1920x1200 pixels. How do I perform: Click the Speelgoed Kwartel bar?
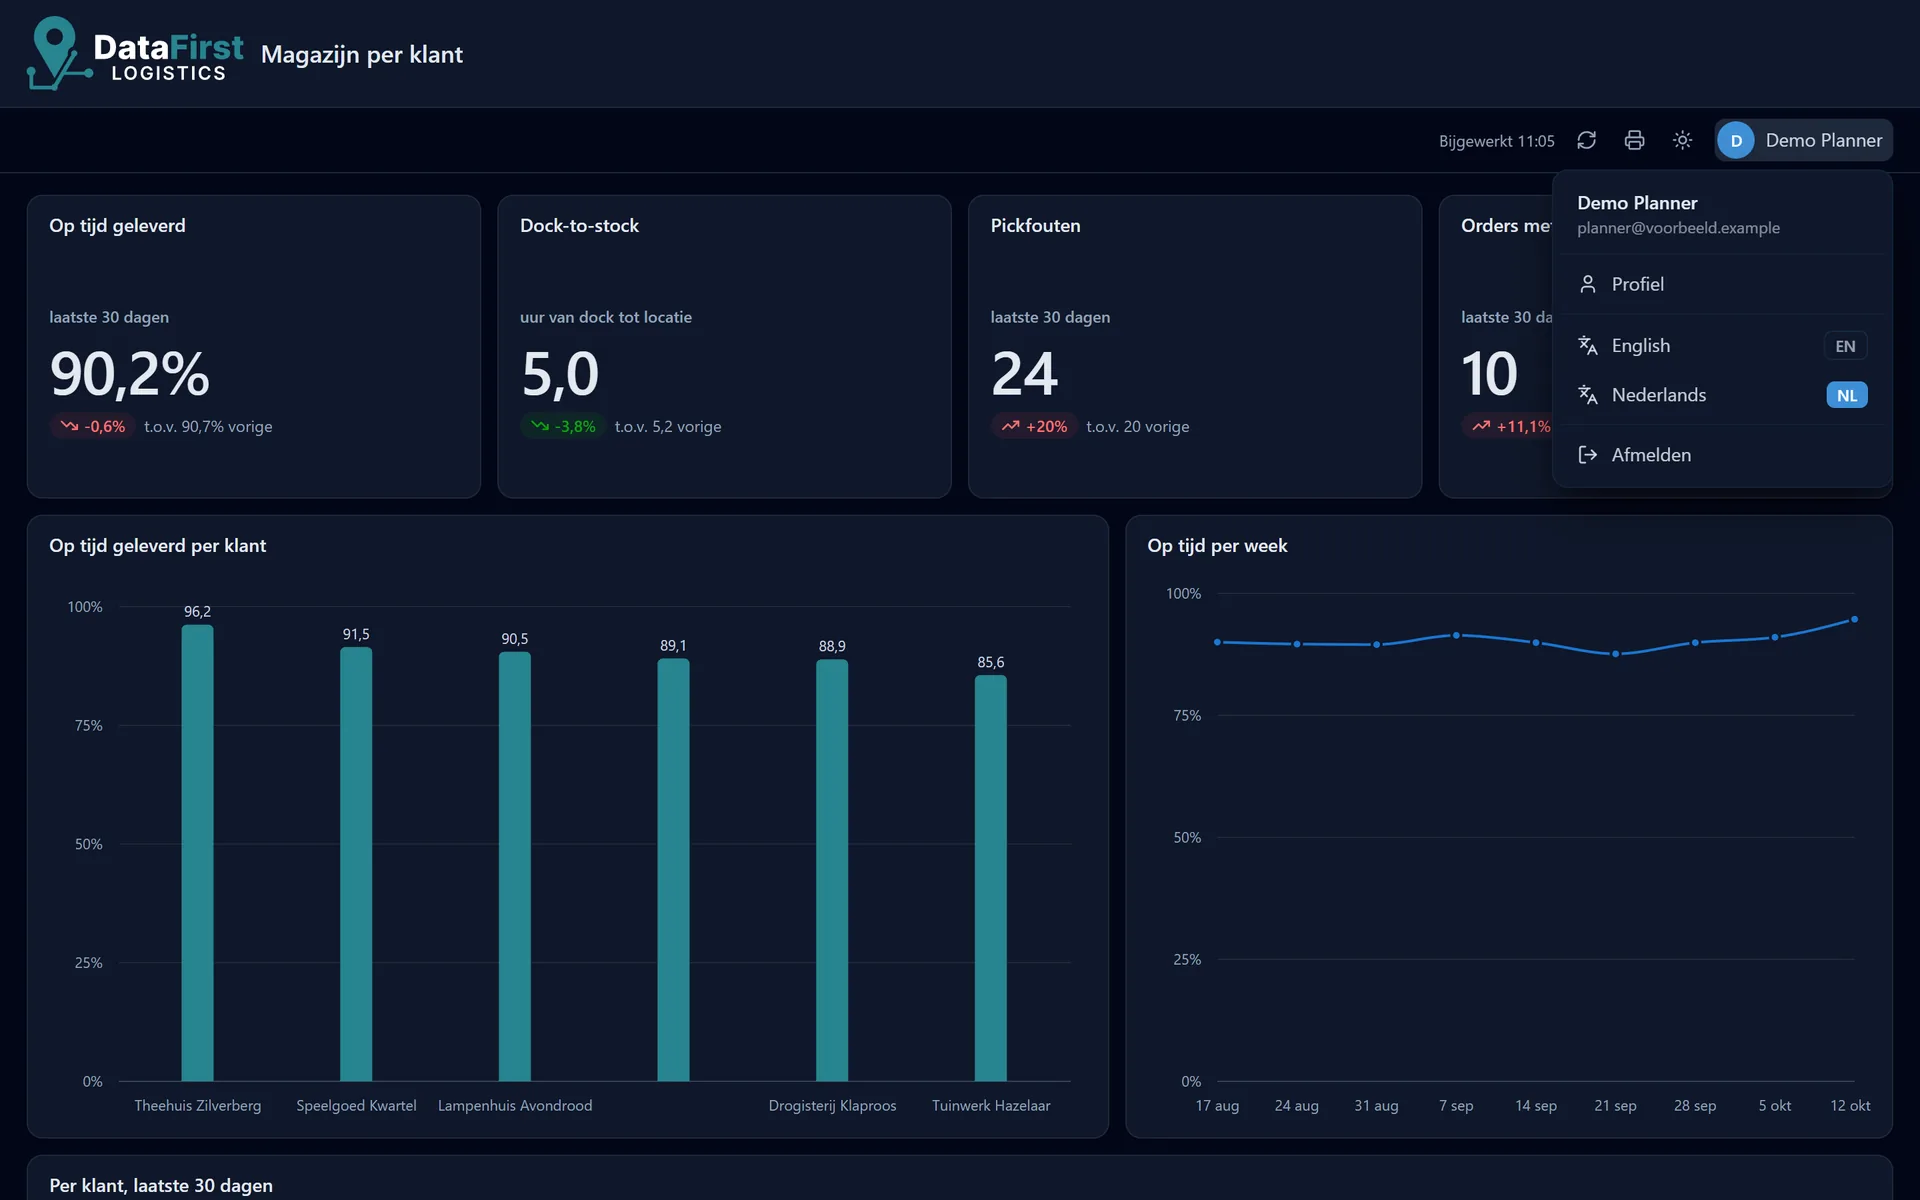coord(356,864)
